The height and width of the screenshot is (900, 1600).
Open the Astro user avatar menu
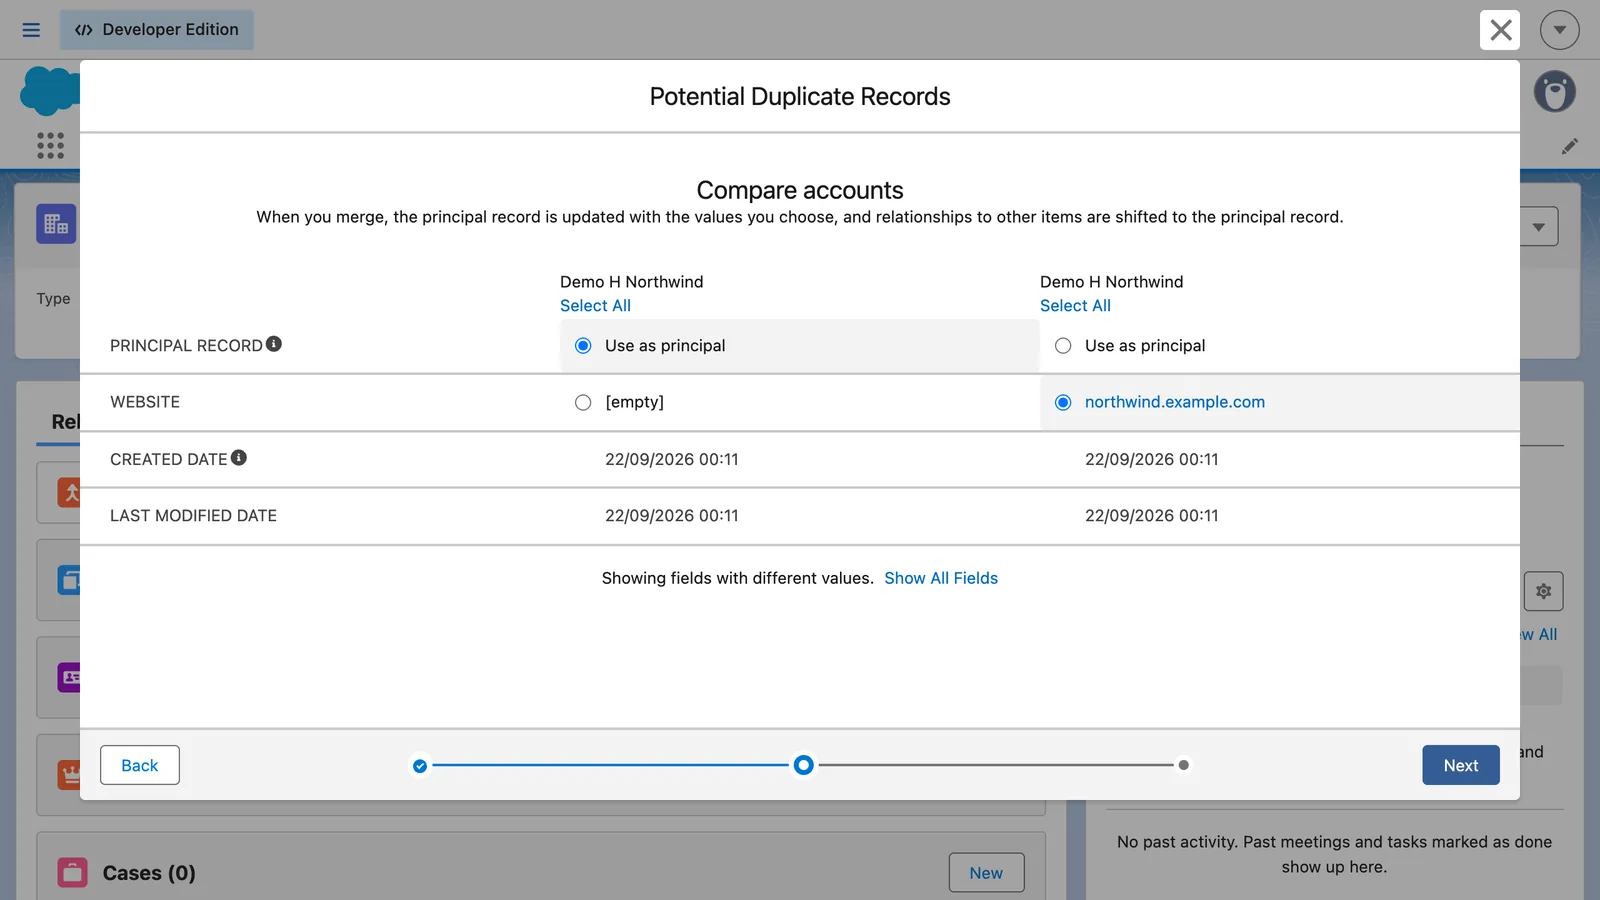click(x=1555, y=92)
